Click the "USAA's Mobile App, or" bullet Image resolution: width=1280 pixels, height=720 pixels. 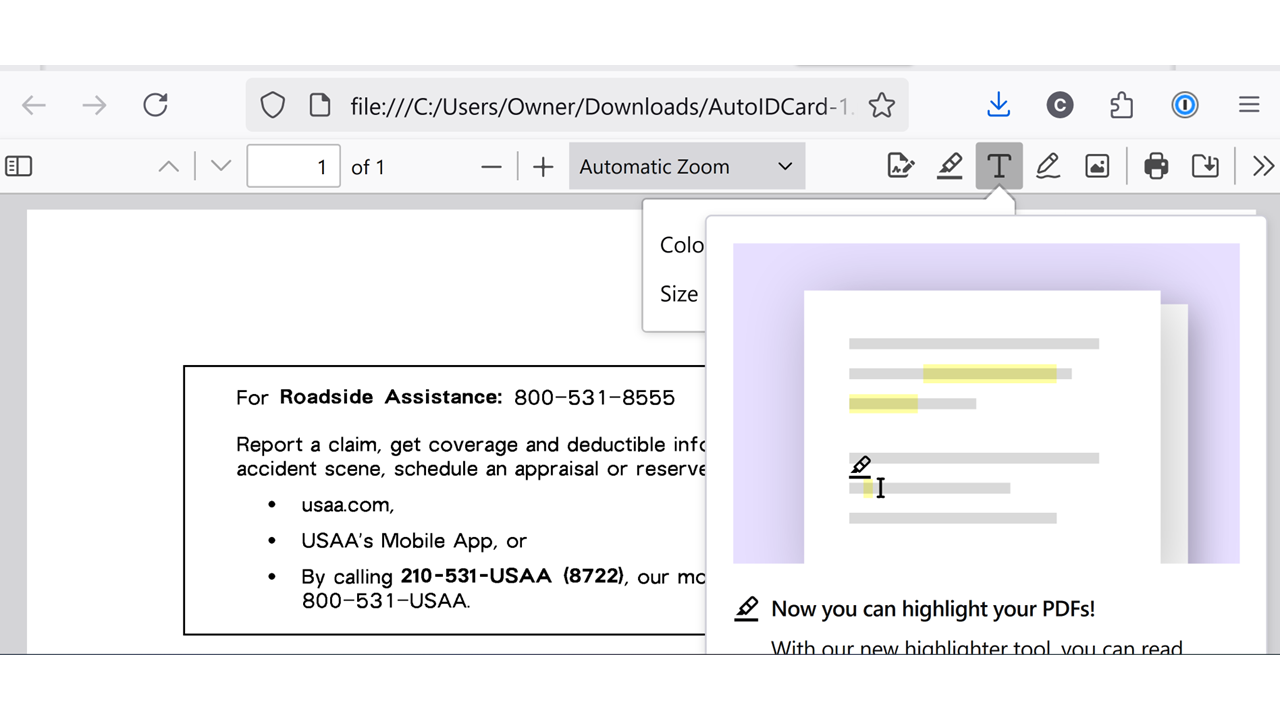coord(414,541)
